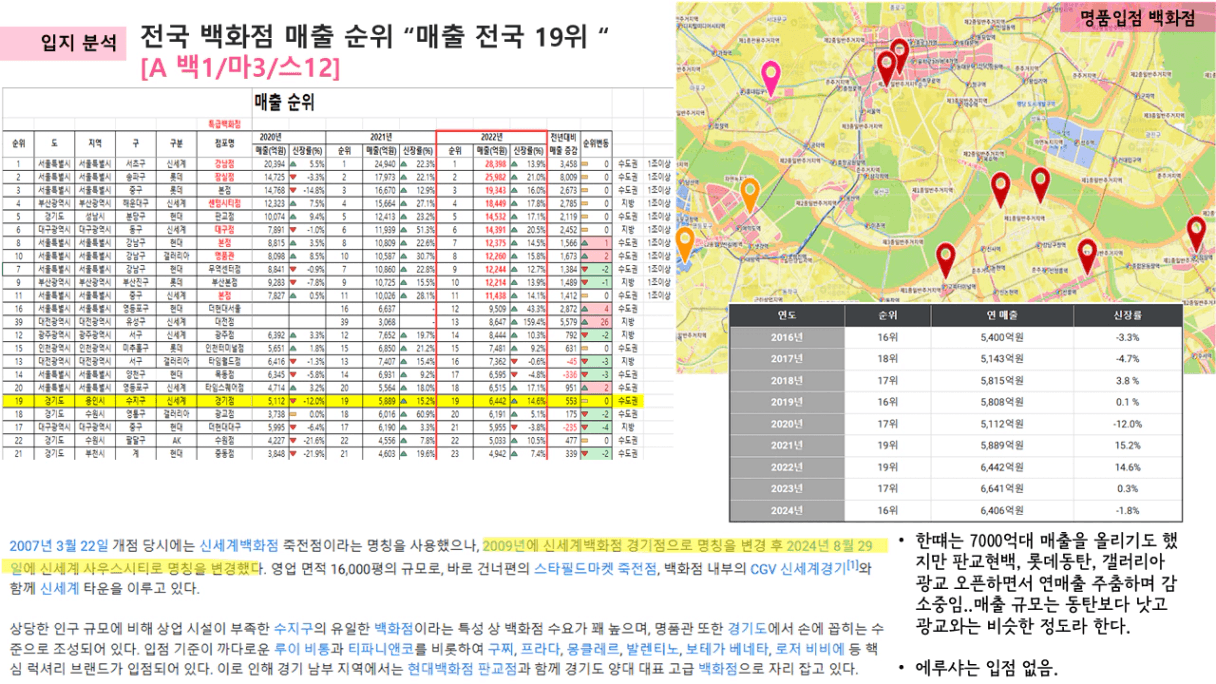Select the 더현대대구 store cell
Image resolution: width=1216 pixels, height=684 pixels.
[x=225, y=427]
